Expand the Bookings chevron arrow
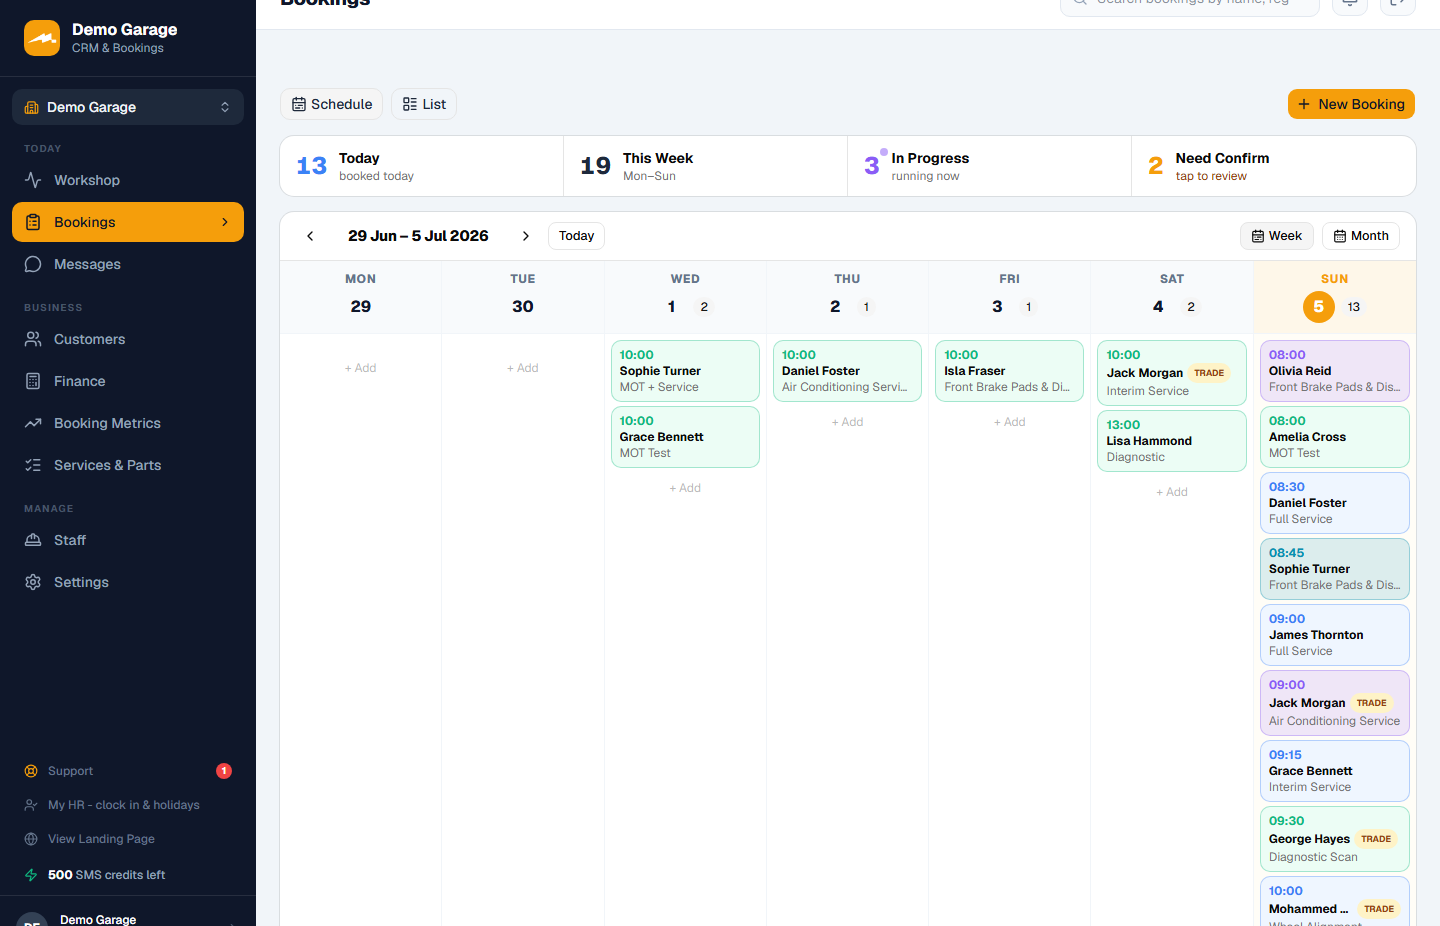 click(x=225, y=222)
